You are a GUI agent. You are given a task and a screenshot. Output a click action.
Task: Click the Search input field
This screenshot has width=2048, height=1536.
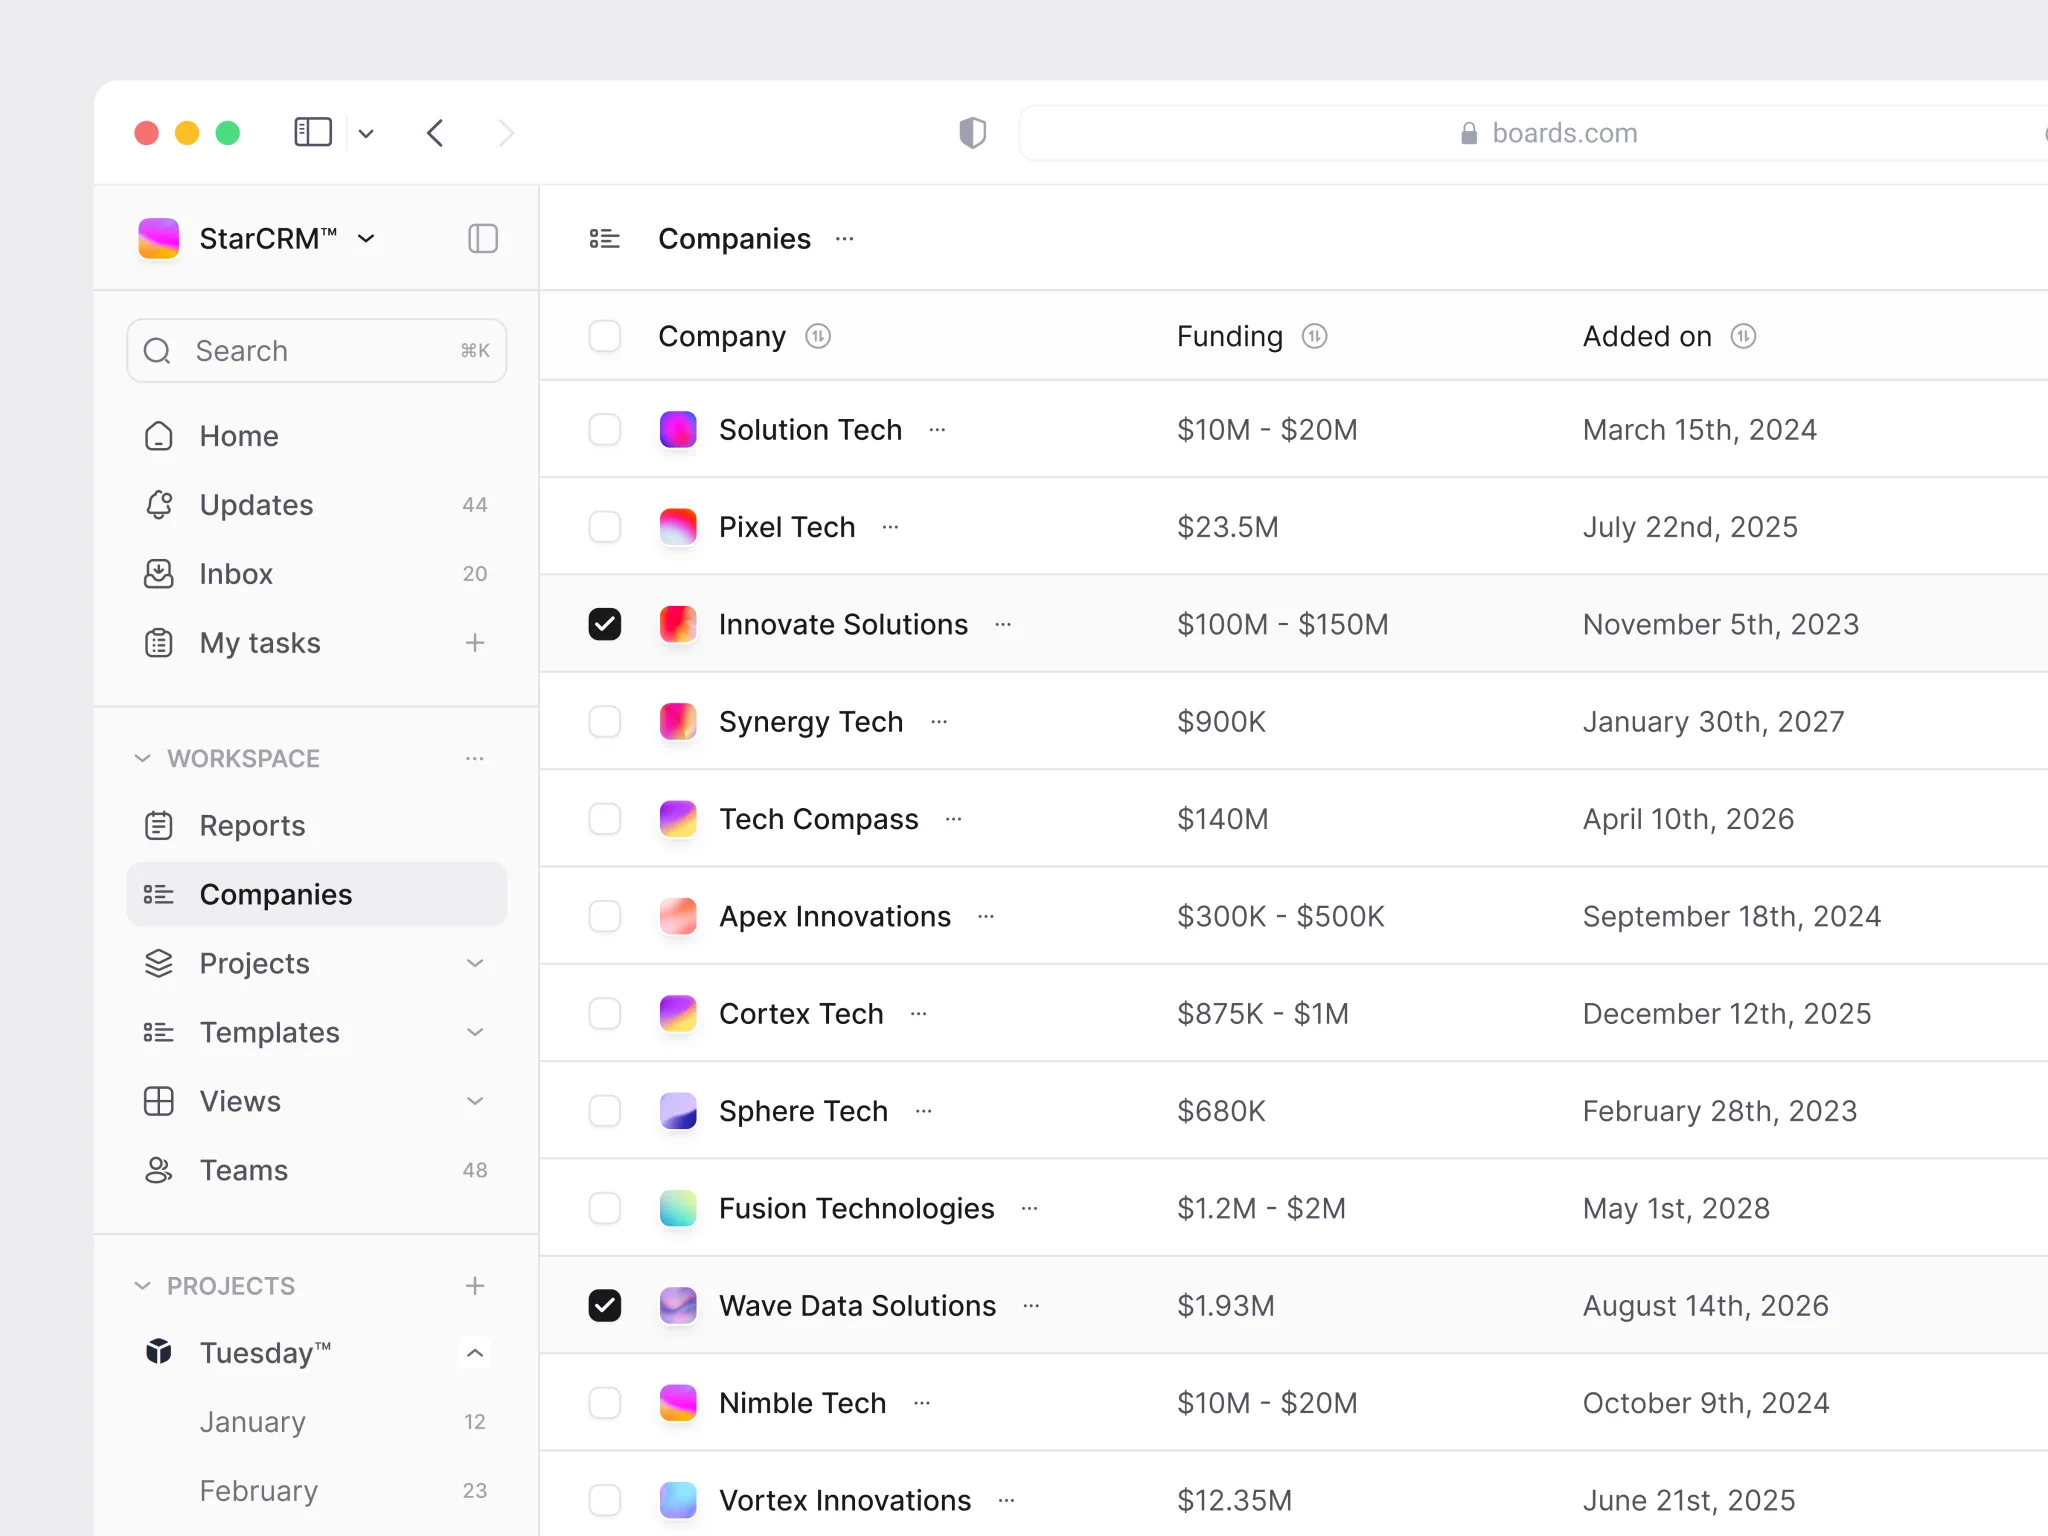[317, 351]
